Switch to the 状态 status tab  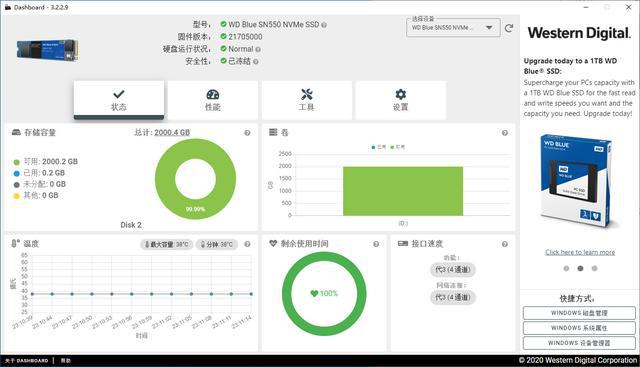119,100
